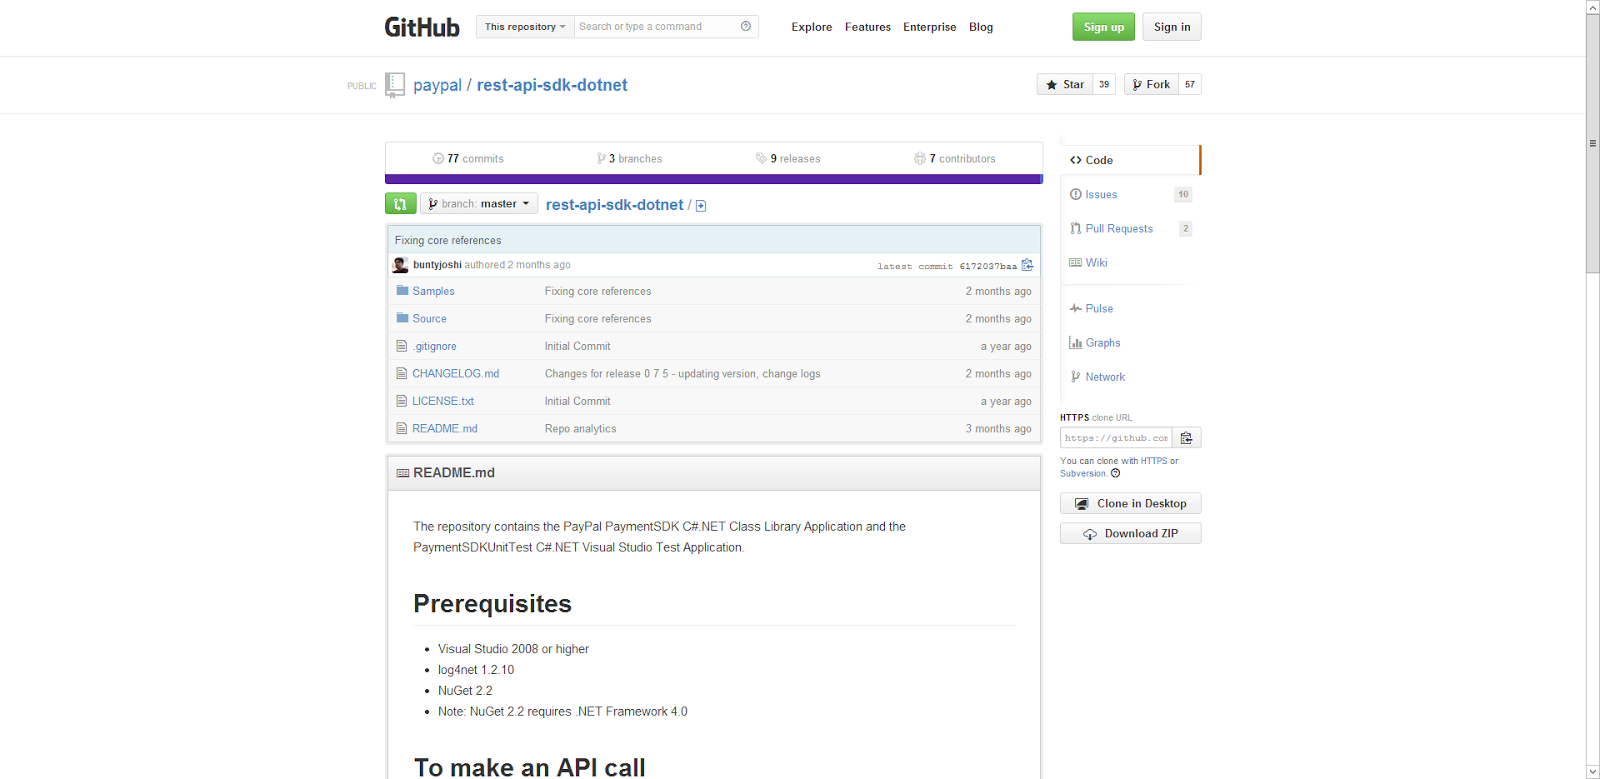
Task: Click the Code icon in the sidebar
Action: point(1076,160)
